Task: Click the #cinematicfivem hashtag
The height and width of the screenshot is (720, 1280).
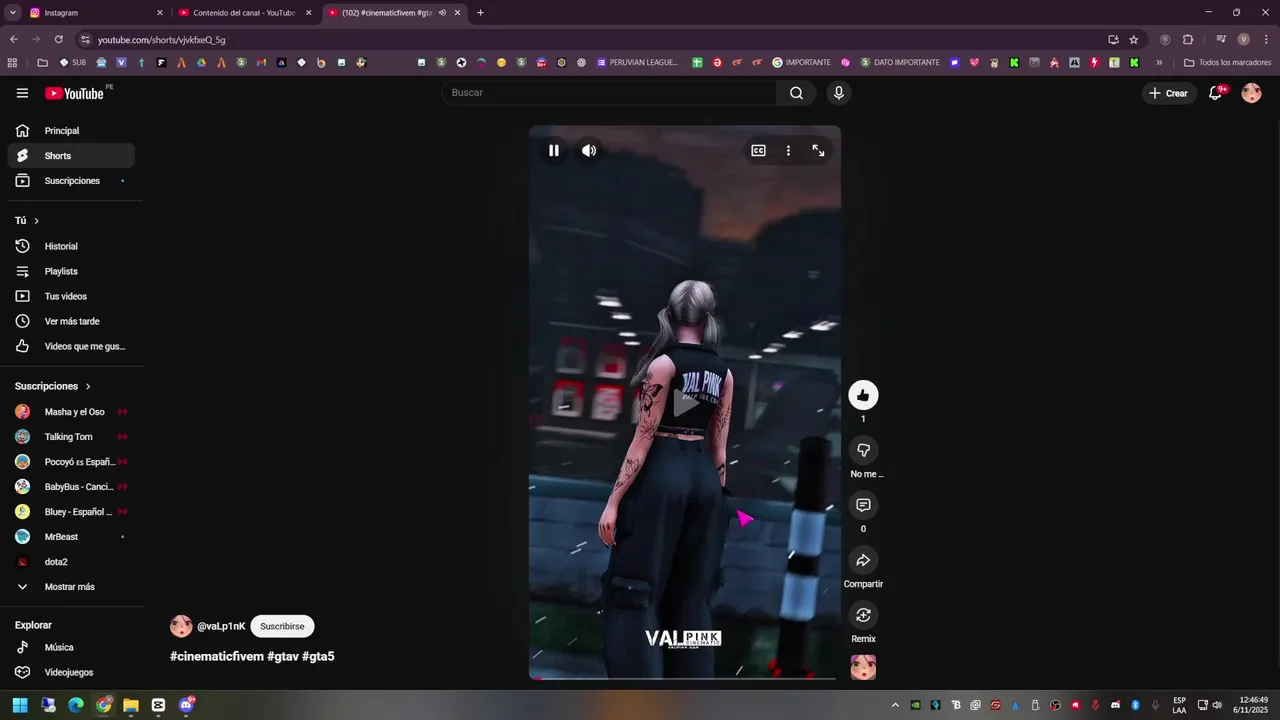Action: click(x=217, y=656)
